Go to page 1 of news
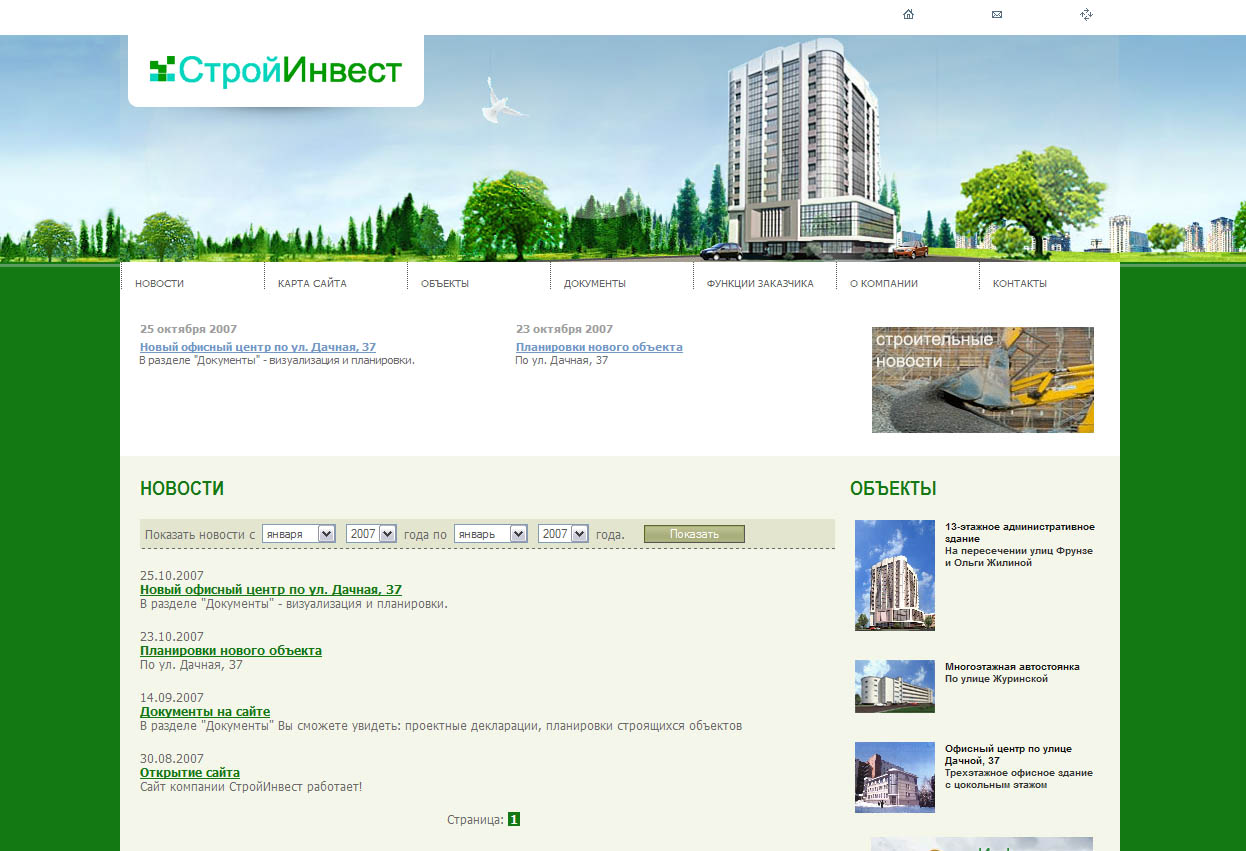Image resolution: width=1246 pixels, height=851 pixels. [514, 819]
